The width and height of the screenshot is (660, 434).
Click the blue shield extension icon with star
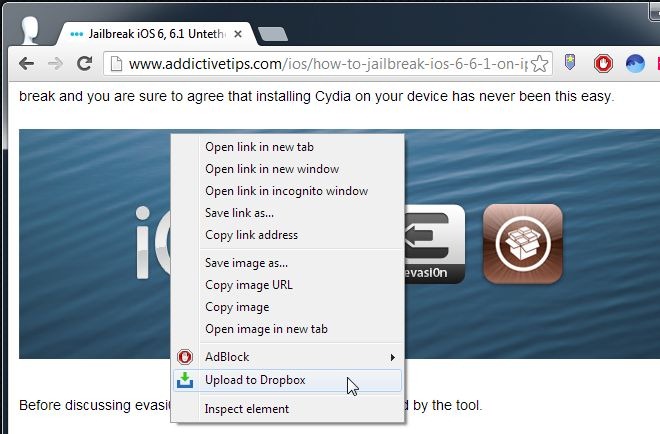coord(570,63)
